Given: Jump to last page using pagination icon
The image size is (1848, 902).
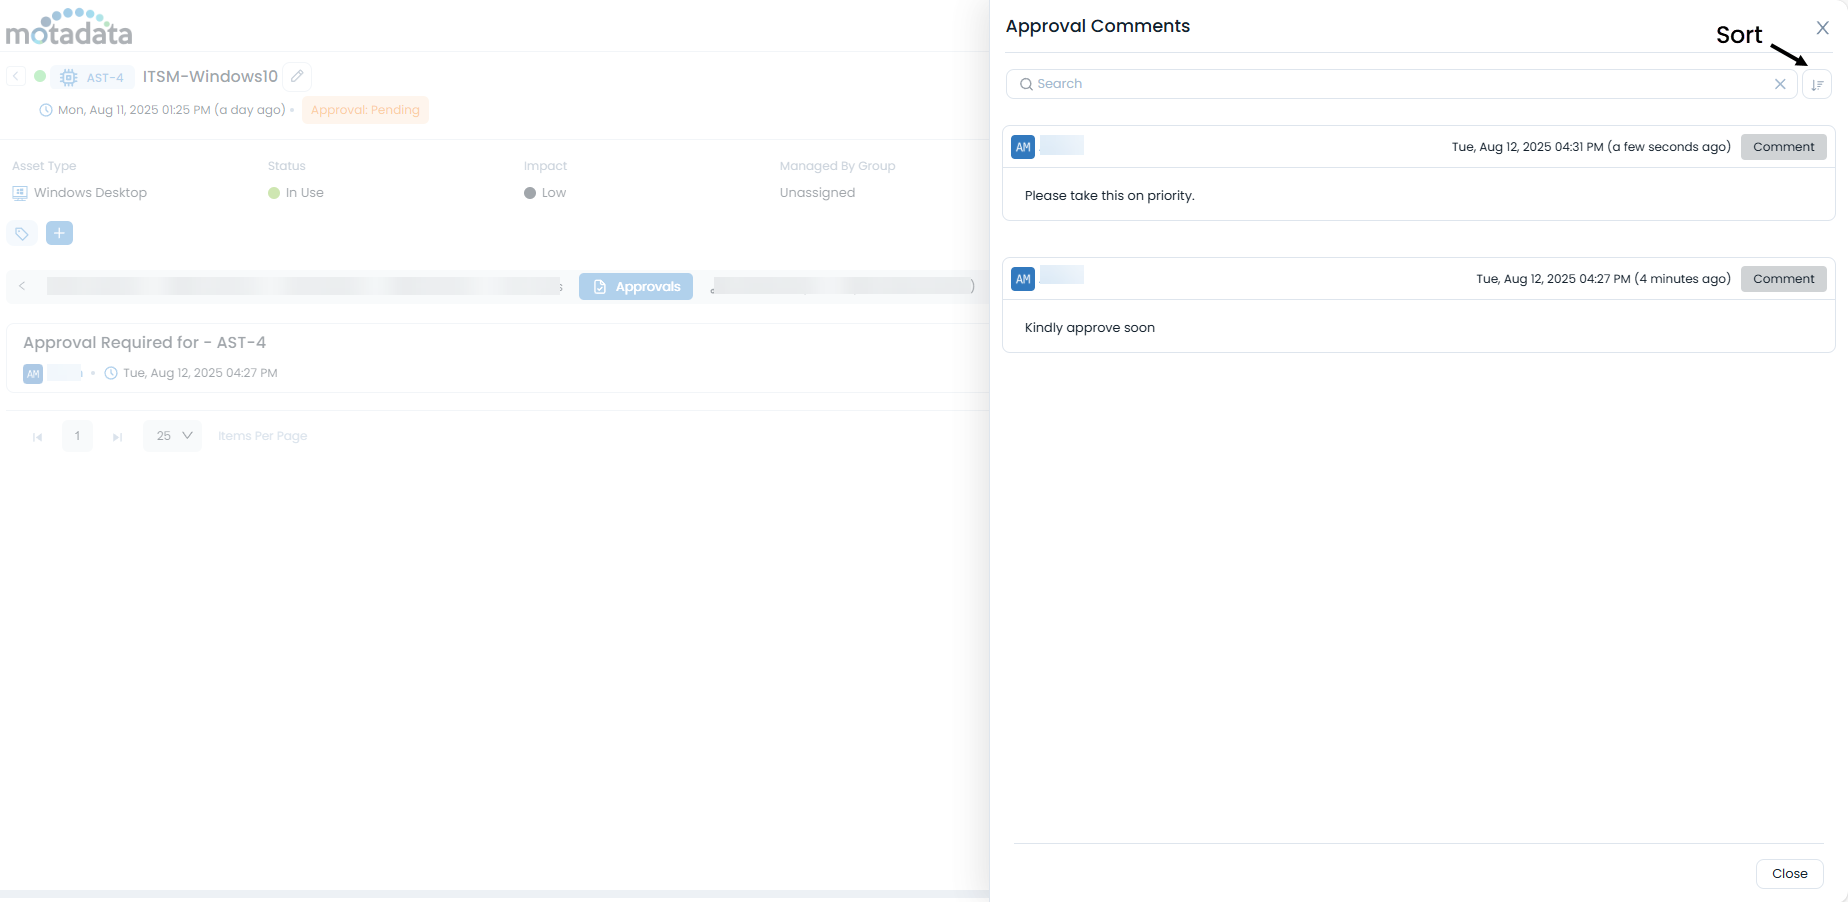Looking at the screenshot, I should 117,436.
